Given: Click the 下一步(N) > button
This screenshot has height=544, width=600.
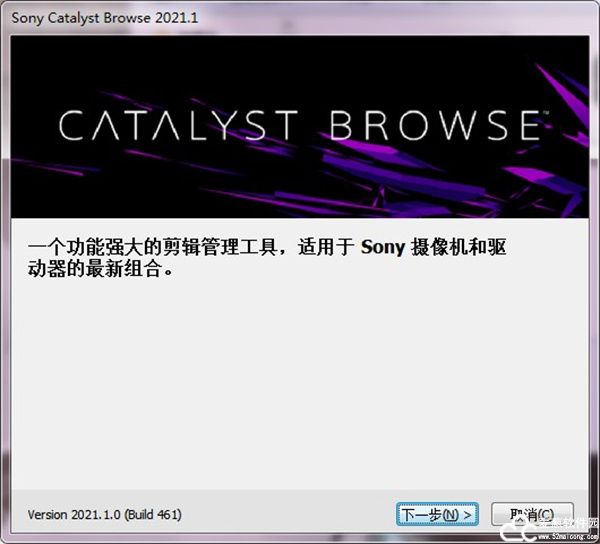Looking at the screenshot, I should (x=437, y=514).
